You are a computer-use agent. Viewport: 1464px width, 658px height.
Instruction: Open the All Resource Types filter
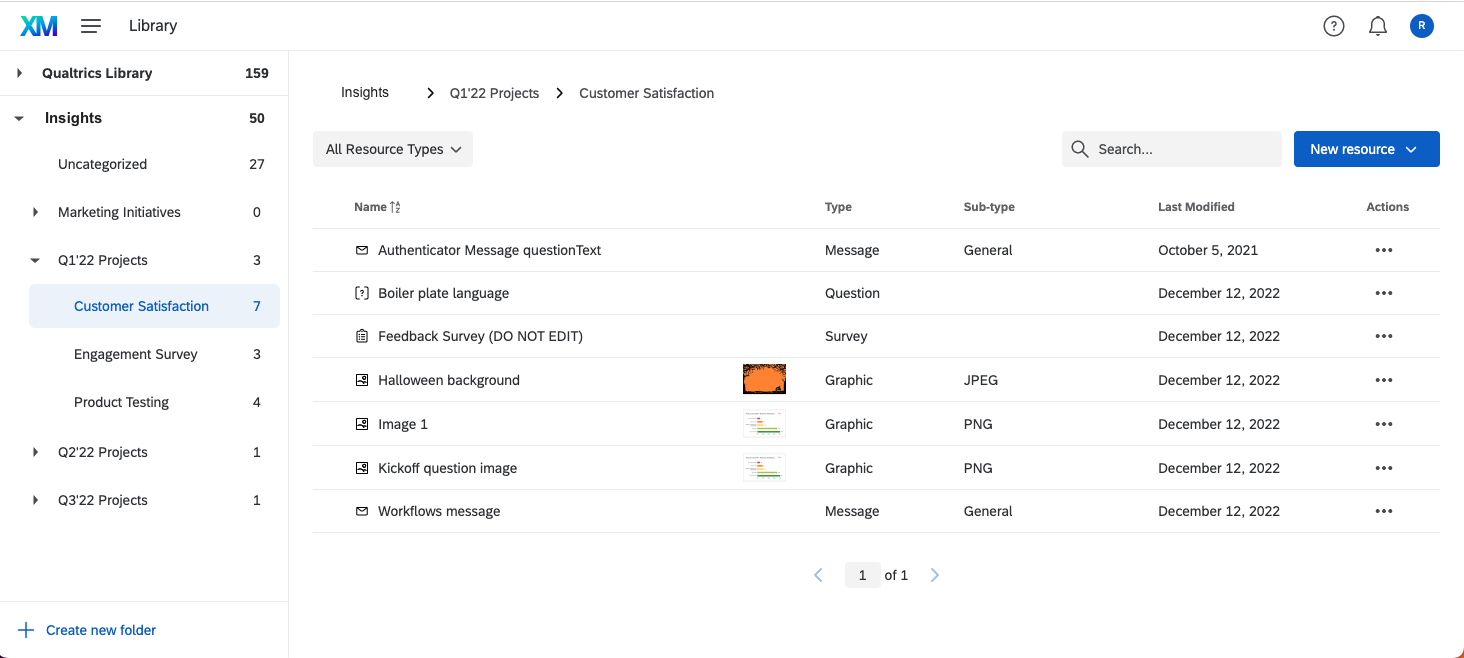(x=392, y=148)
